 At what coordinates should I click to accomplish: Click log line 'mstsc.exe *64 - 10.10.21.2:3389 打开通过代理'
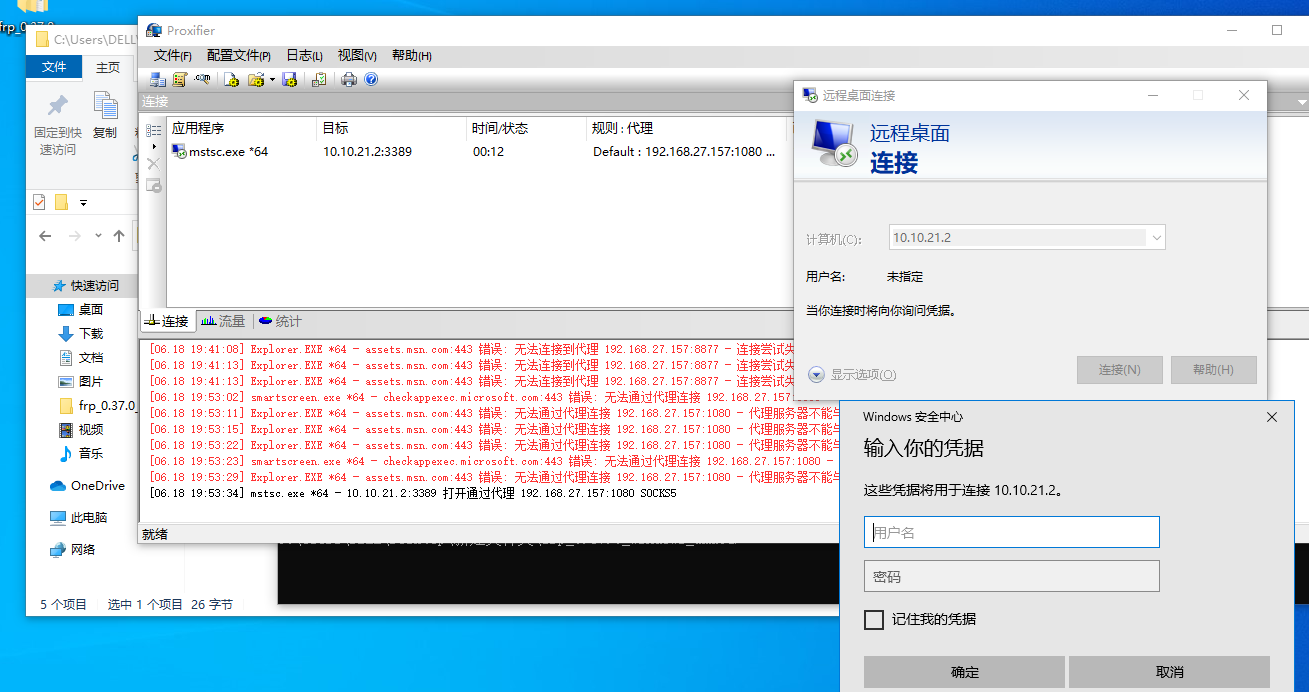click(413, 494)
